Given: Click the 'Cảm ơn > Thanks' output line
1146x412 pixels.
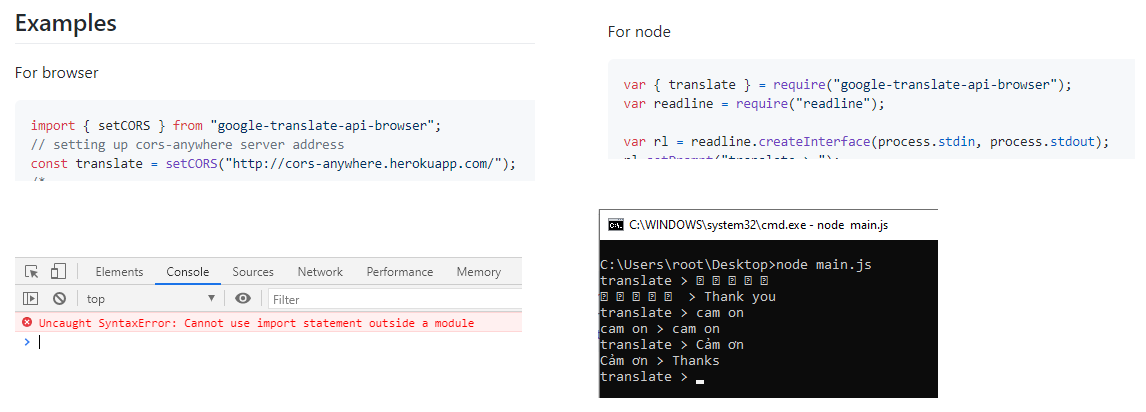Looking at the screenshot, I should [659, 360].
